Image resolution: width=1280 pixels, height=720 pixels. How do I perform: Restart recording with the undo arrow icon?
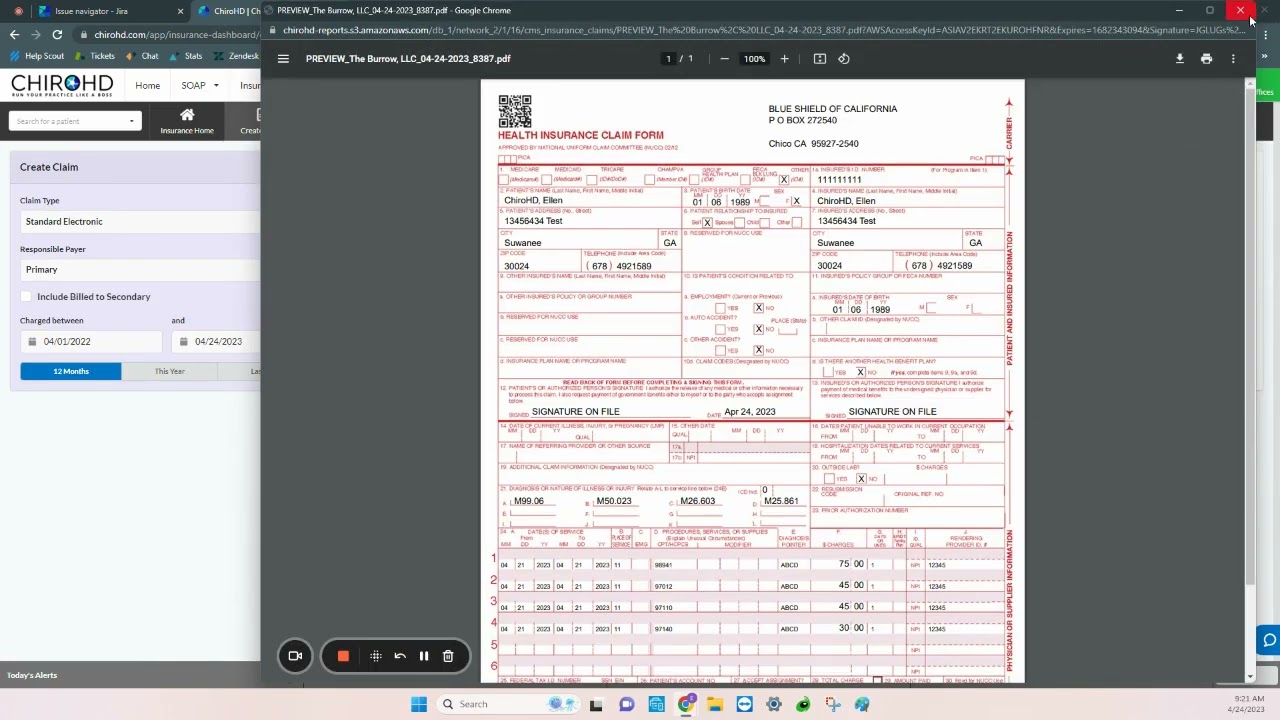pos(400,656)
